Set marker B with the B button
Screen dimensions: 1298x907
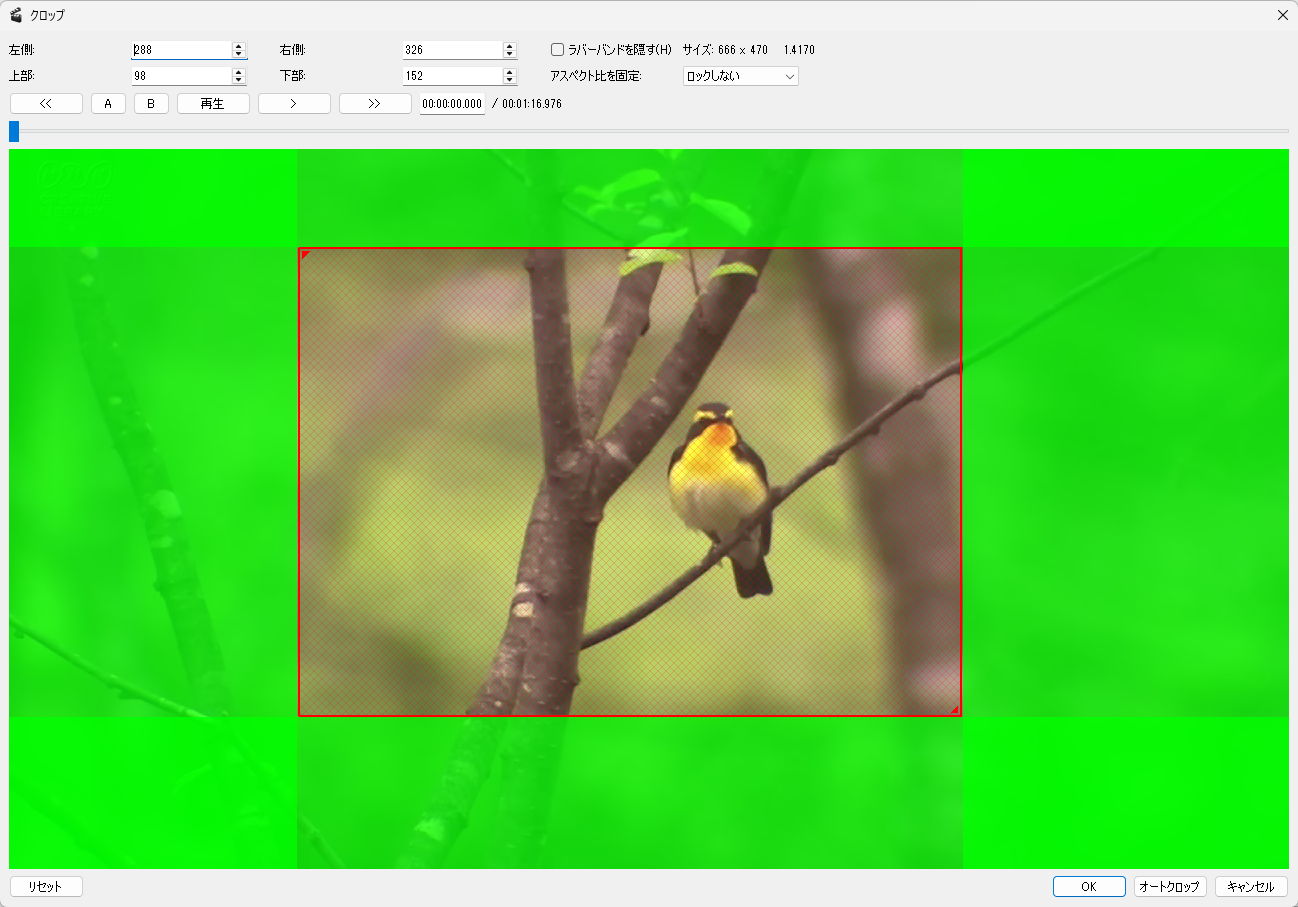coord(151,103)
